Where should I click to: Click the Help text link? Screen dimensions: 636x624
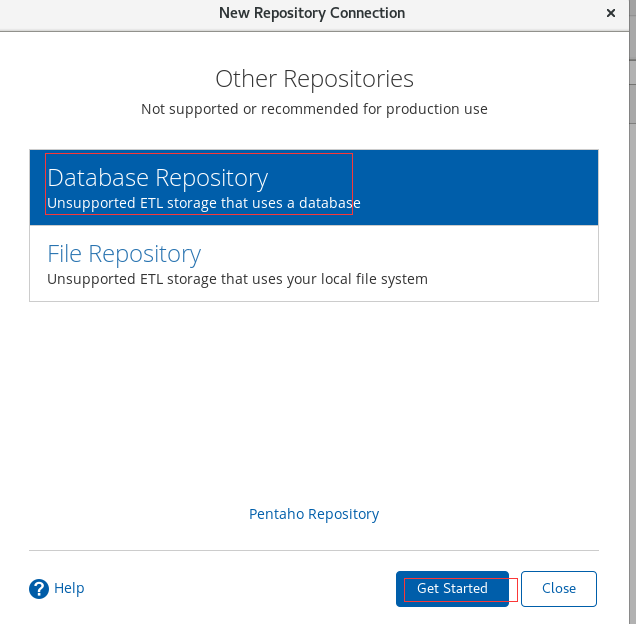tap(69, 588)
